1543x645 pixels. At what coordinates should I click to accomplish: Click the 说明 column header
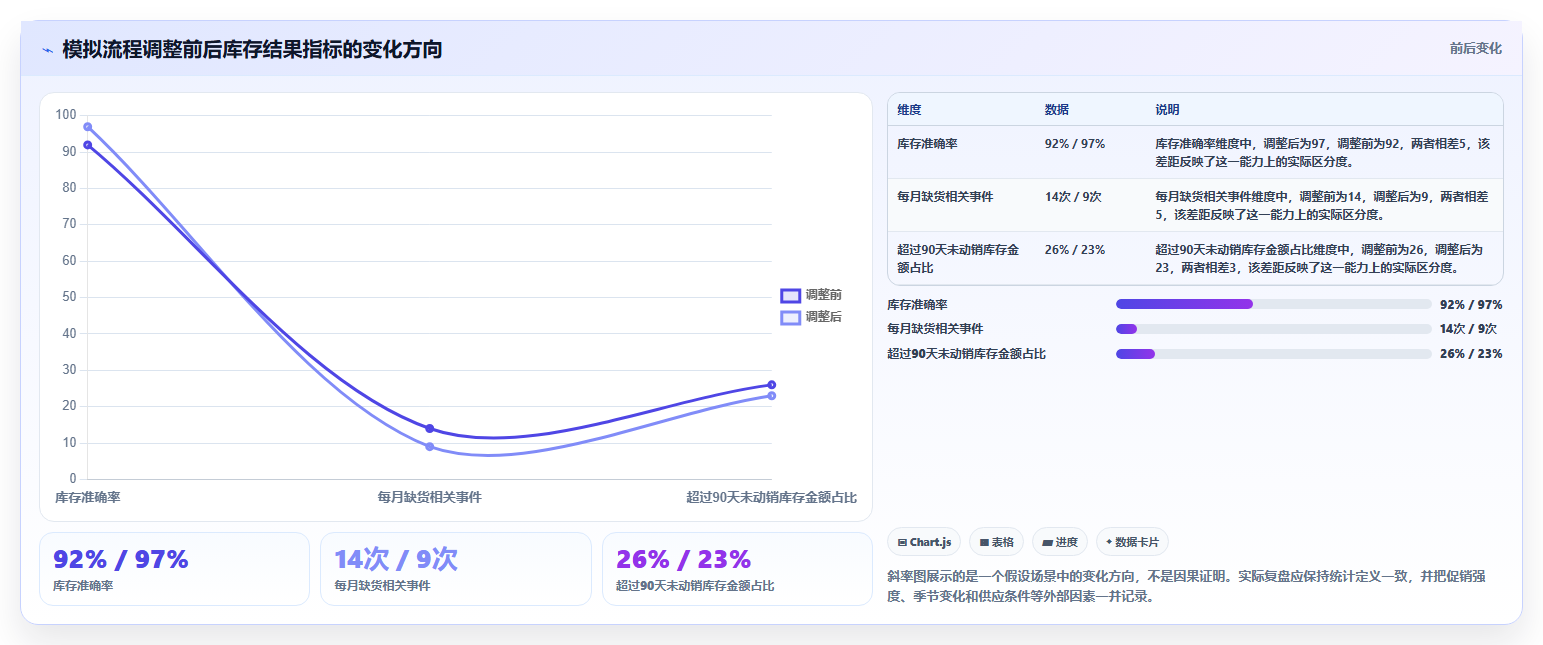(1167, 109)
